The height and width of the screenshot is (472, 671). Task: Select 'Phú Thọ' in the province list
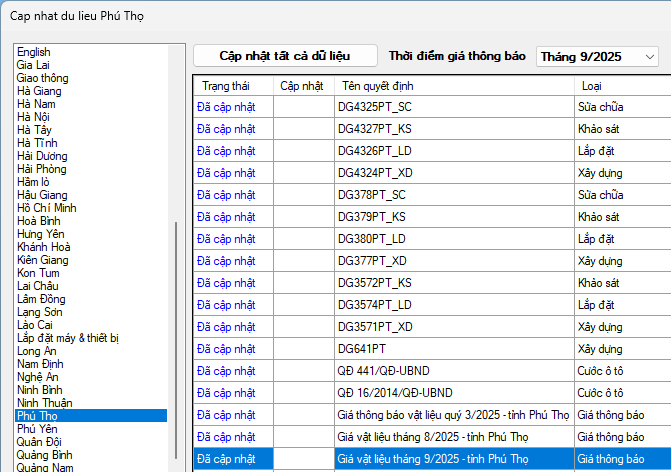(39, 415)
